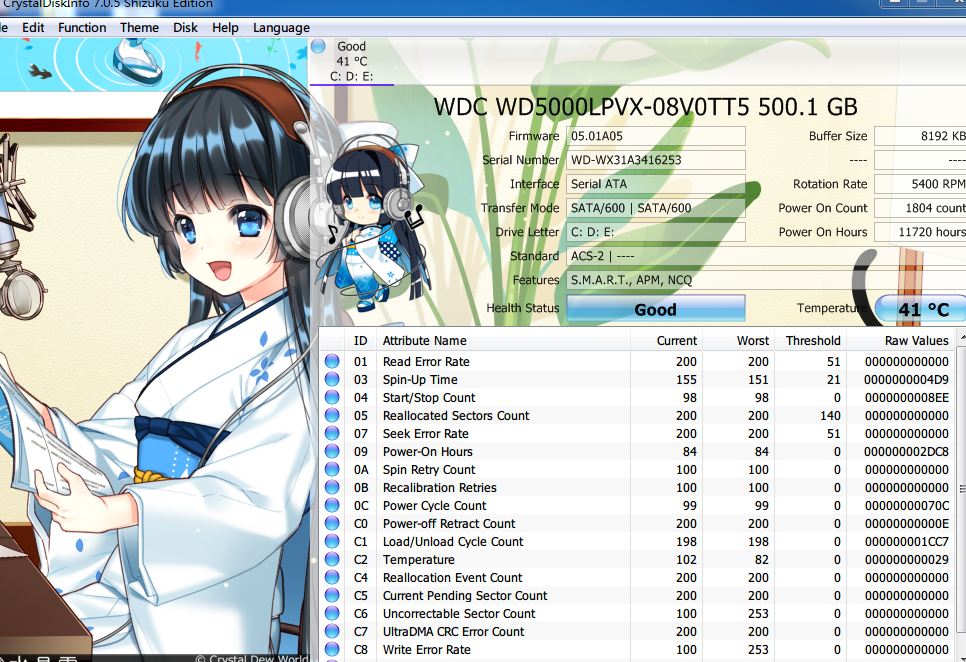Viewport: 966px width, 662px height.
Task: Click the Firmware field 05.01A05
Action: 656,136
